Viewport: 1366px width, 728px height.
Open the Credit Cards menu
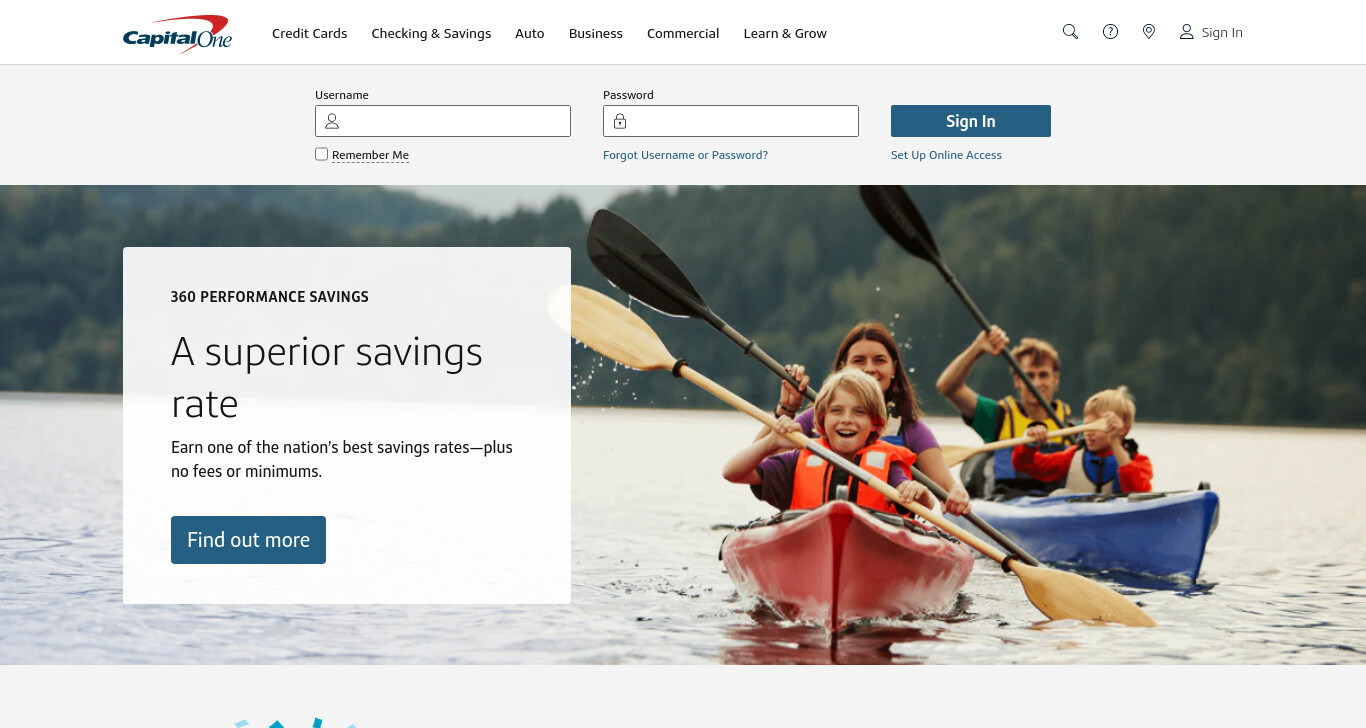click(x=310, y=33)
